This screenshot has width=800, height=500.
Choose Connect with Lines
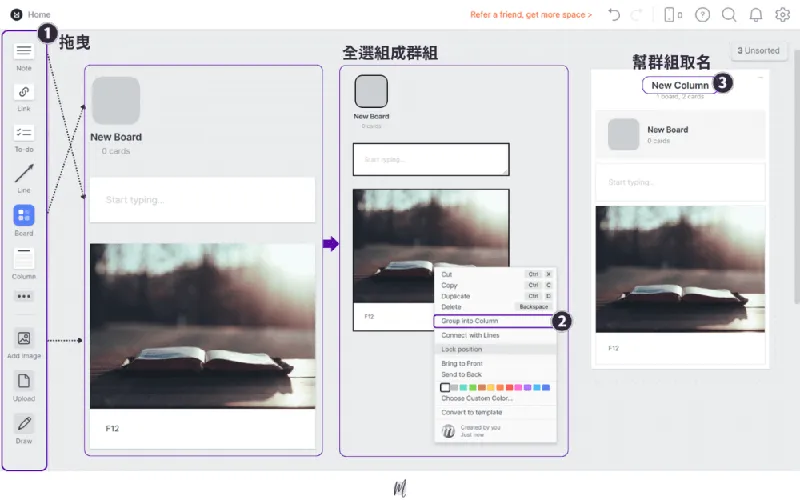tap(495, 335)
